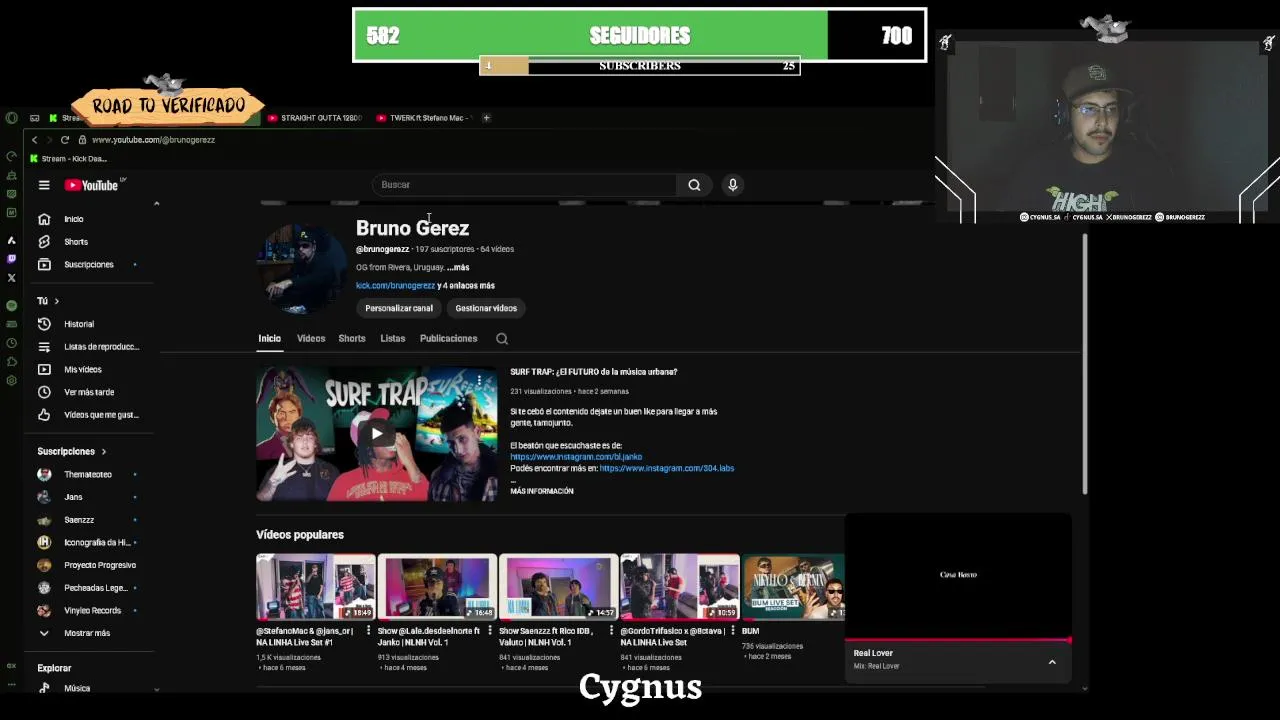Seek on miniplayer red progress bar
Viewport: 1280px width, 720px height.
[x=958, y=640]
